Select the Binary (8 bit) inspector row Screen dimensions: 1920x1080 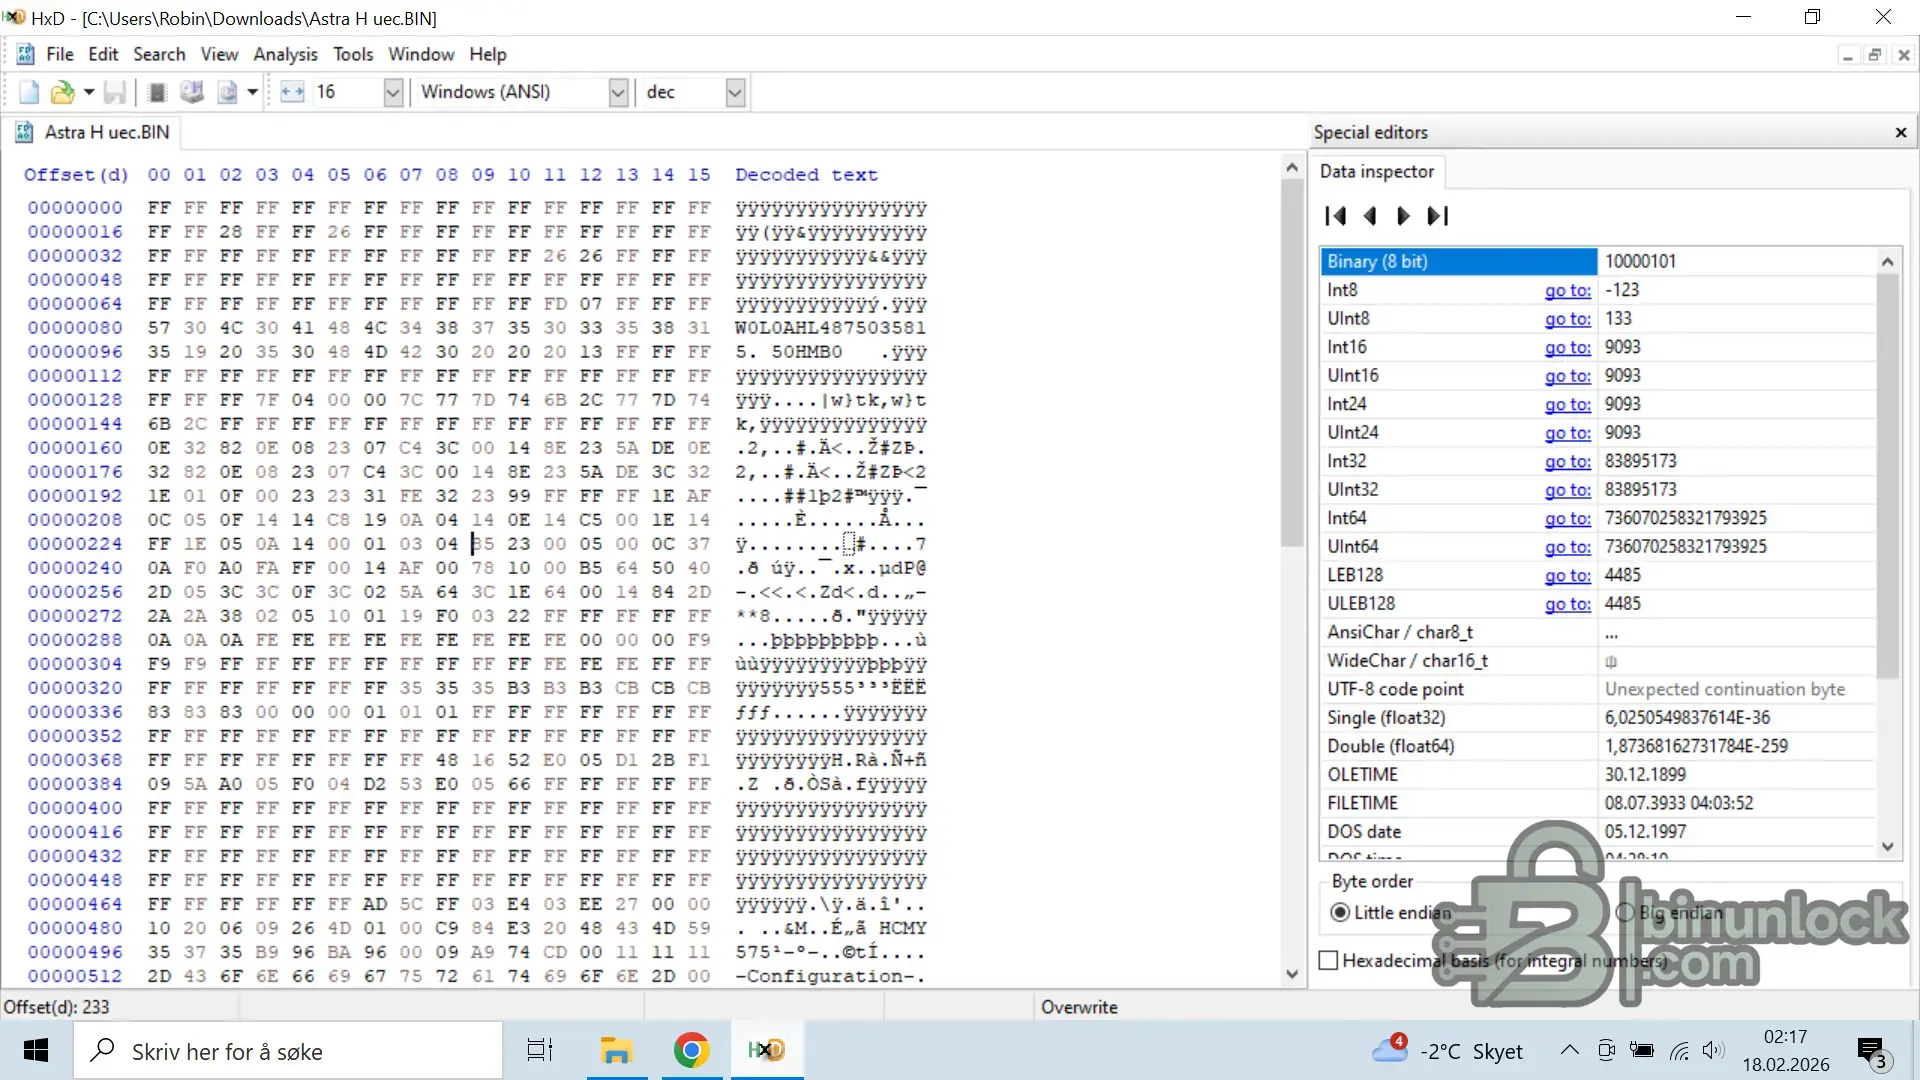pos(1458,262)
